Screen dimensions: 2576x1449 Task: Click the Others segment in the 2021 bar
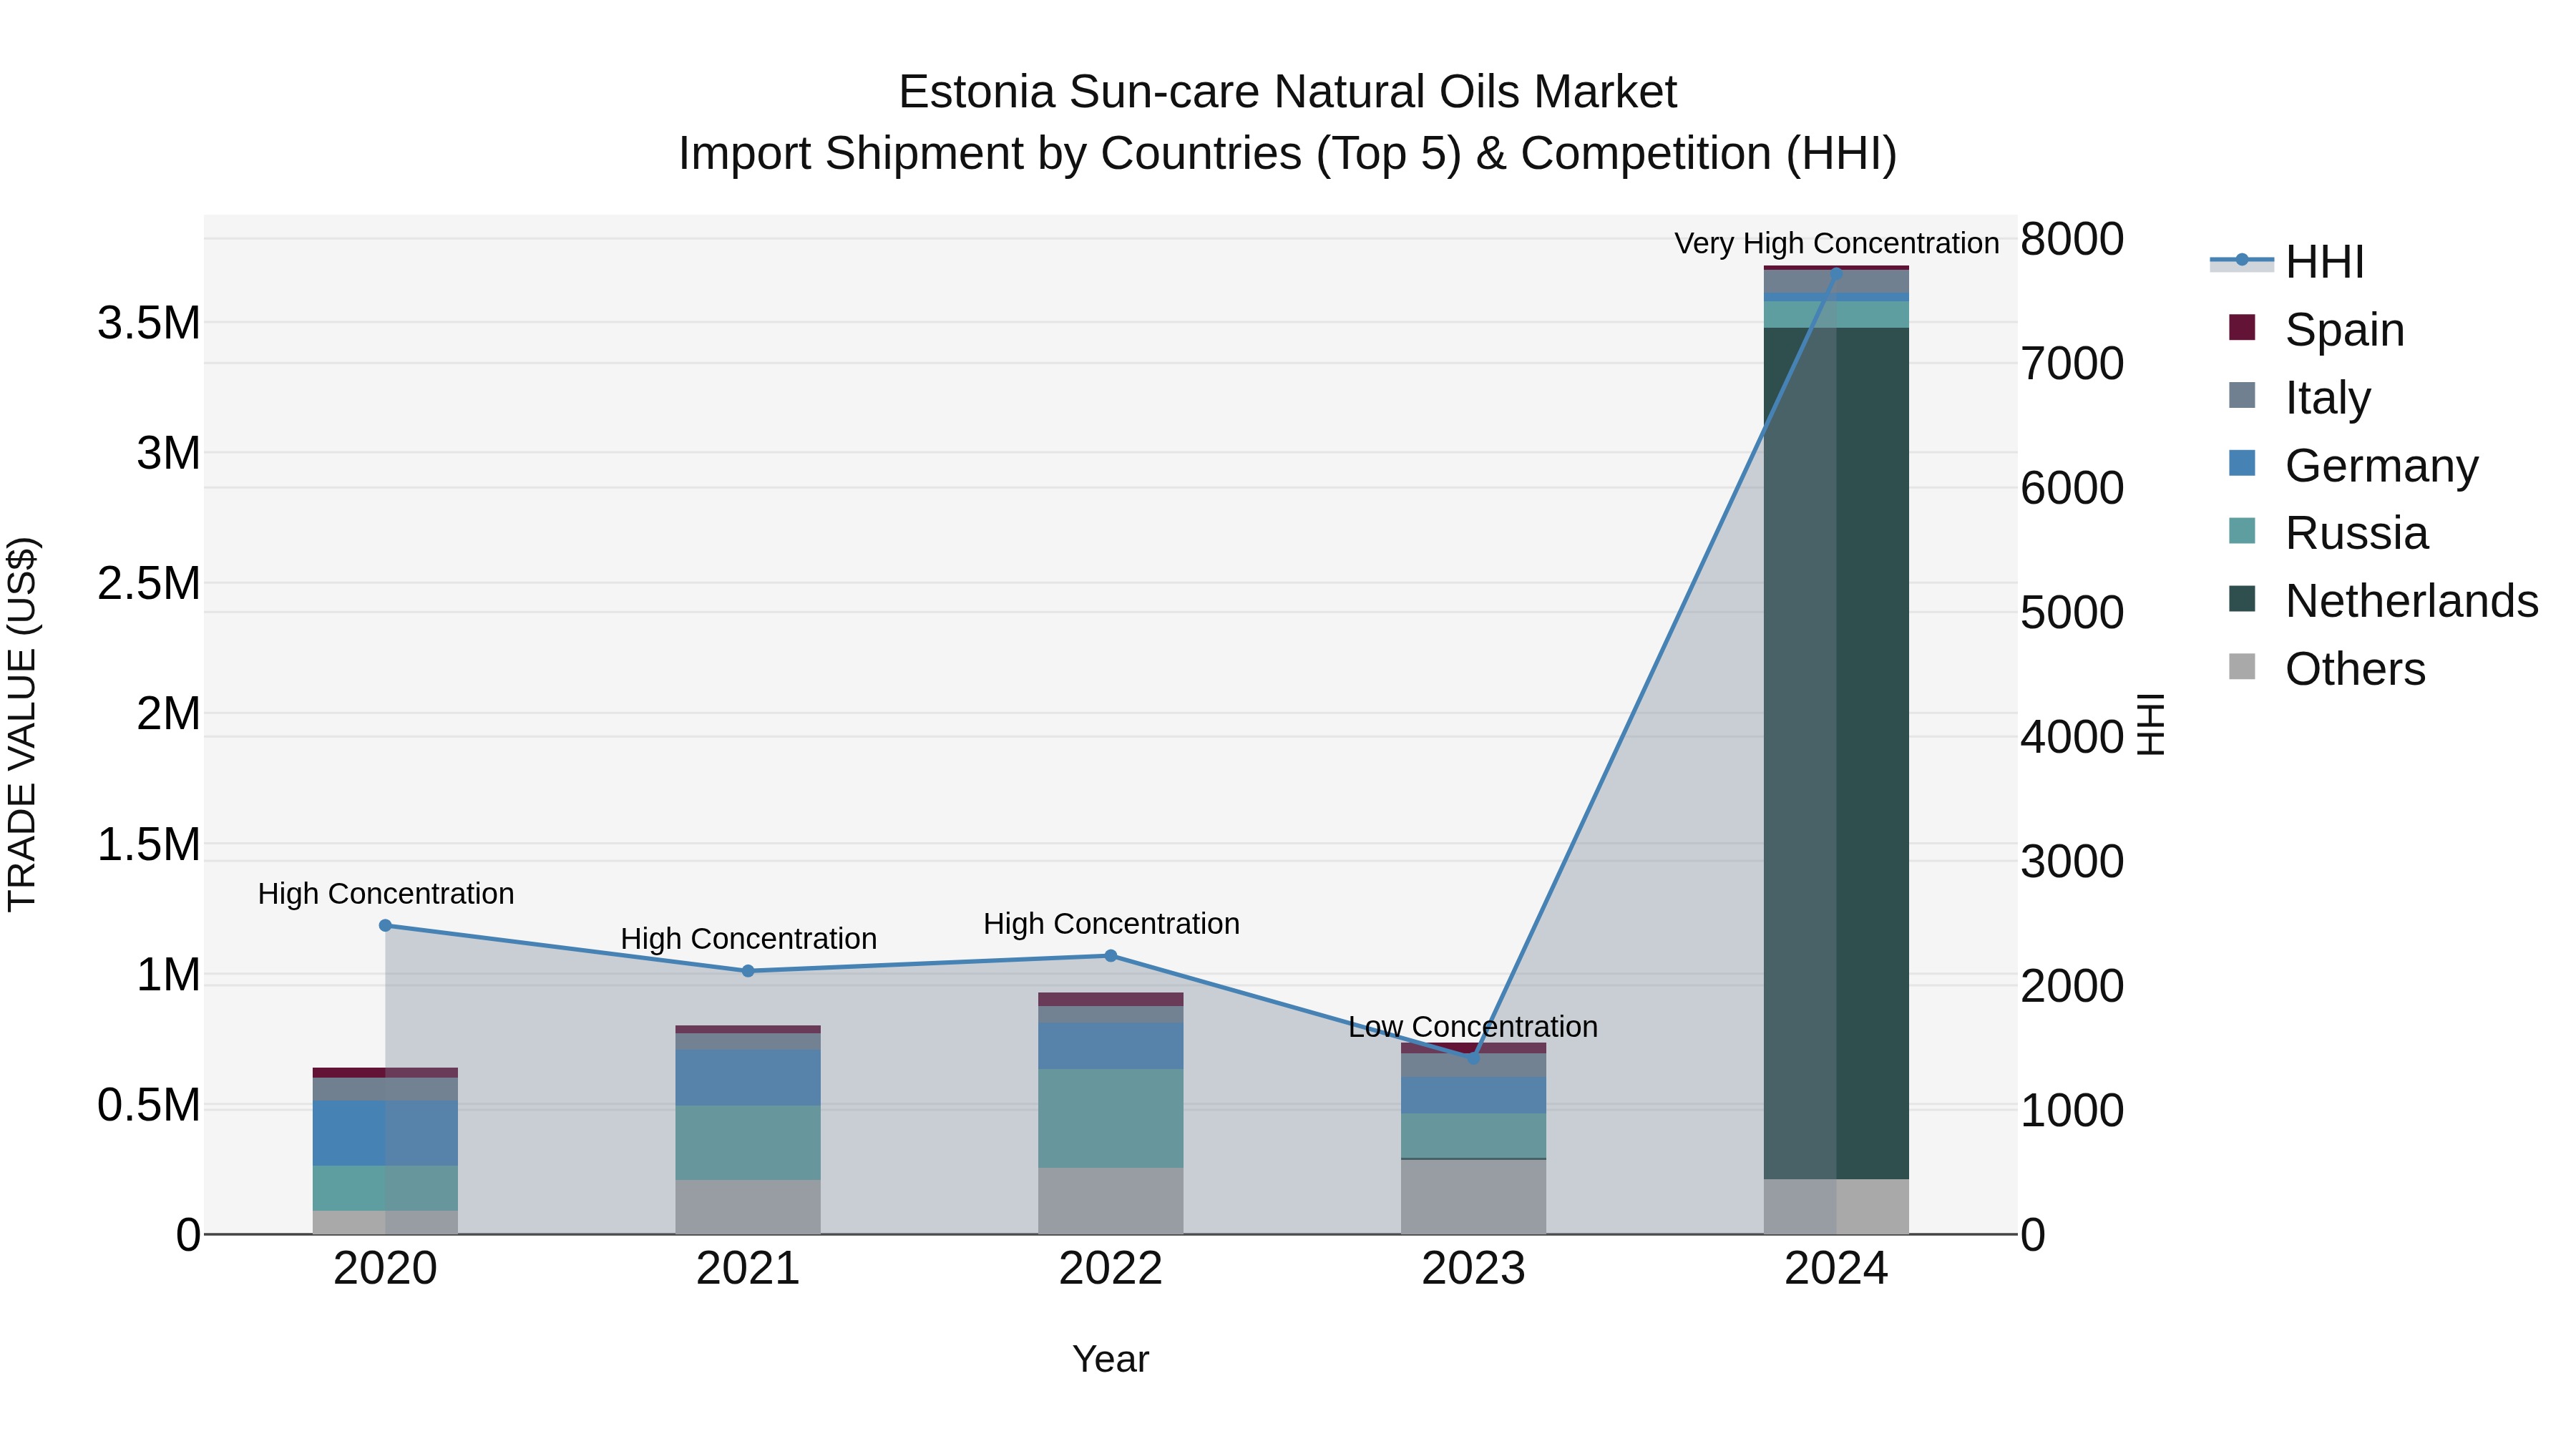[x=748, y=1207]
